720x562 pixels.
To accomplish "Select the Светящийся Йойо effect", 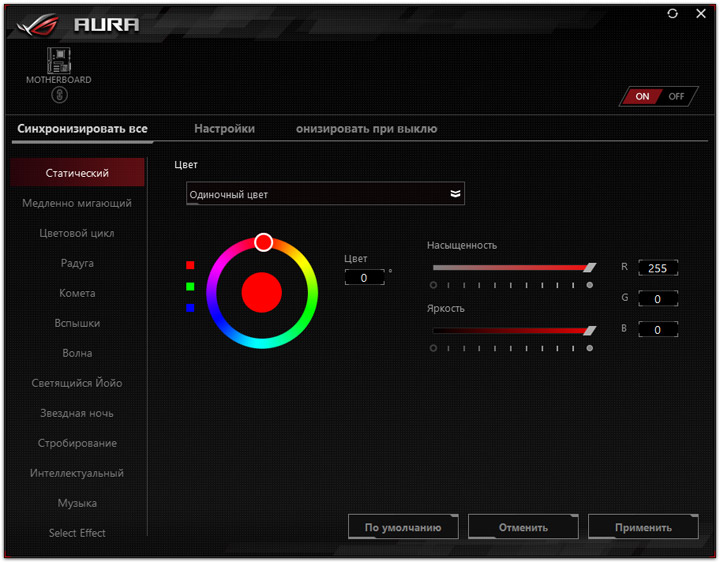I will coord(77,383).
